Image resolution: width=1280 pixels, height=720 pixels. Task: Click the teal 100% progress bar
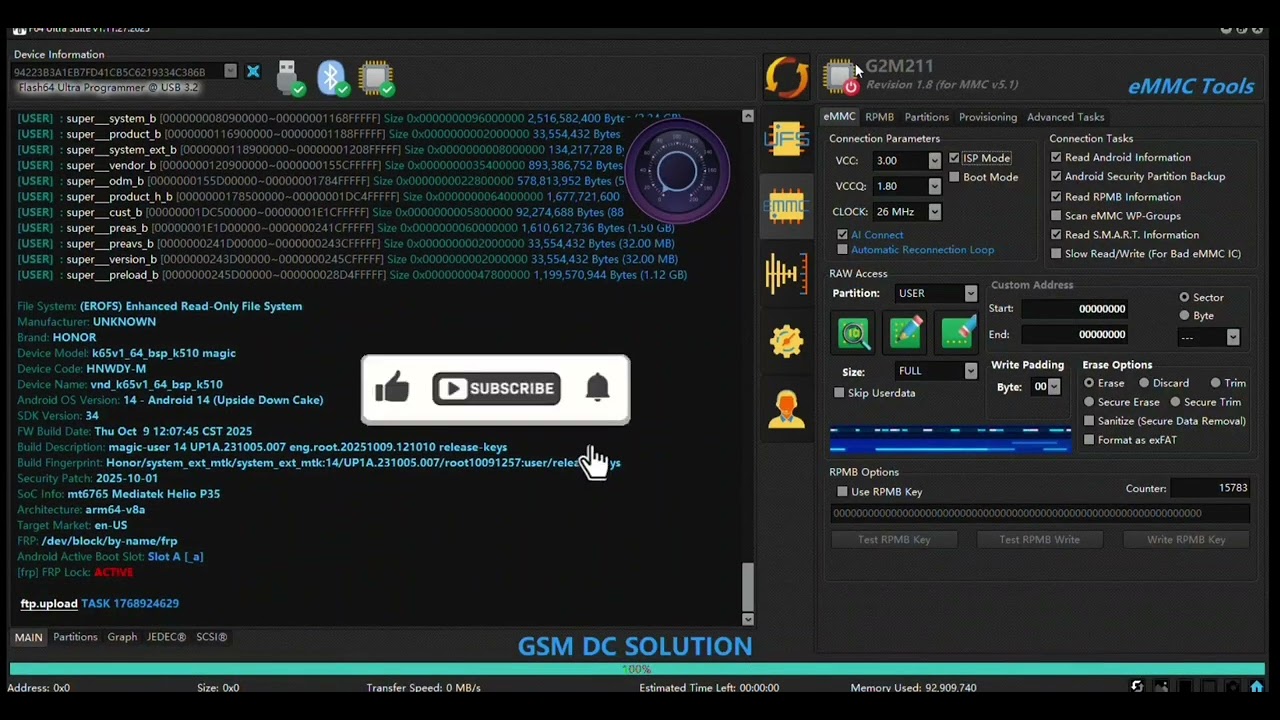[637, 669]
